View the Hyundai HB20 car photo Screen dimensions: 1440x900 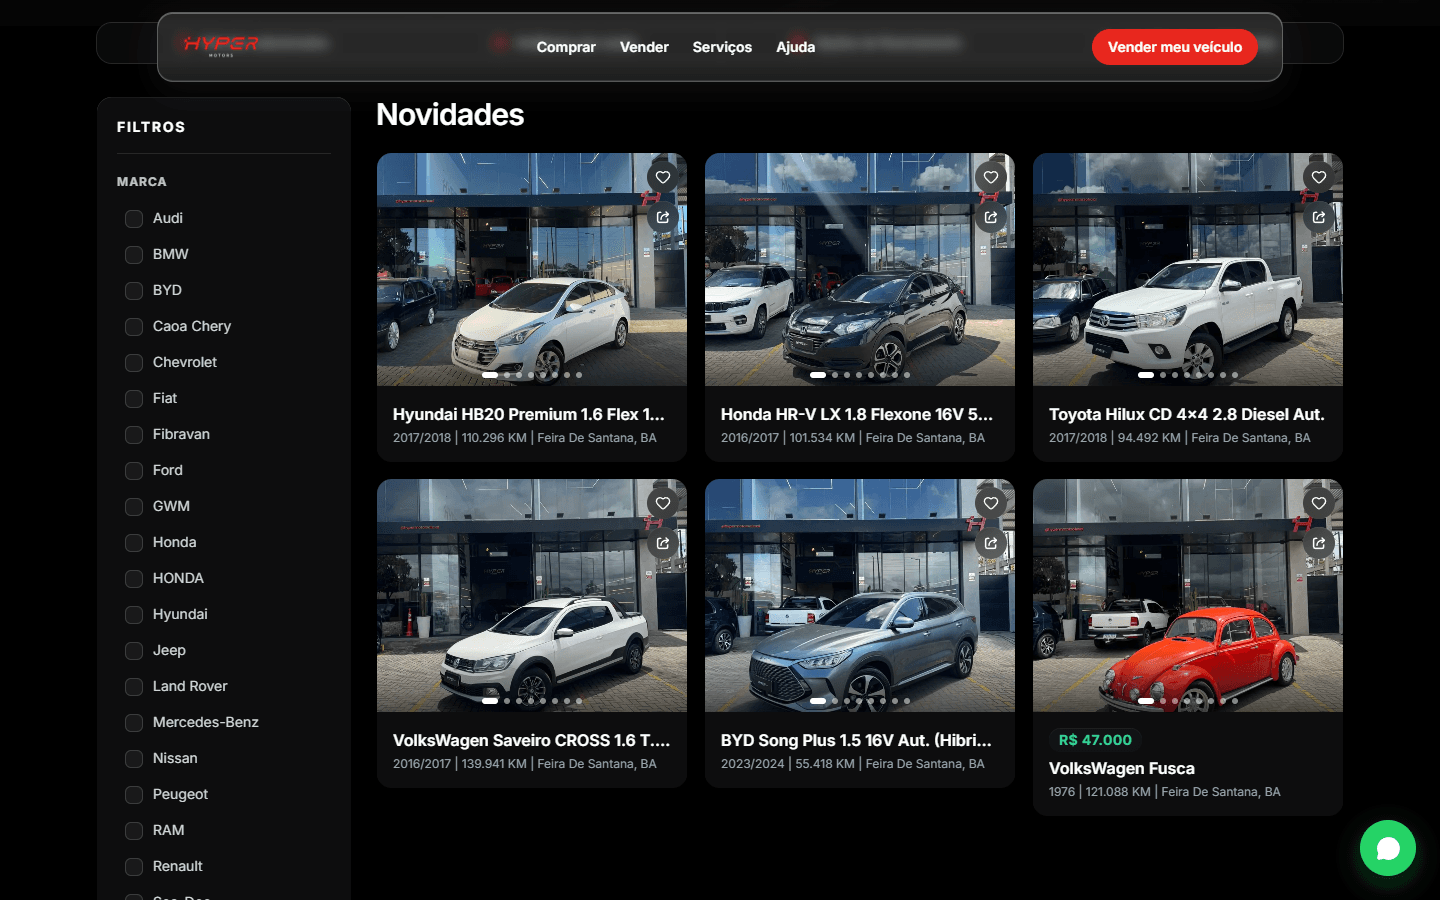[x=532, y=270]
